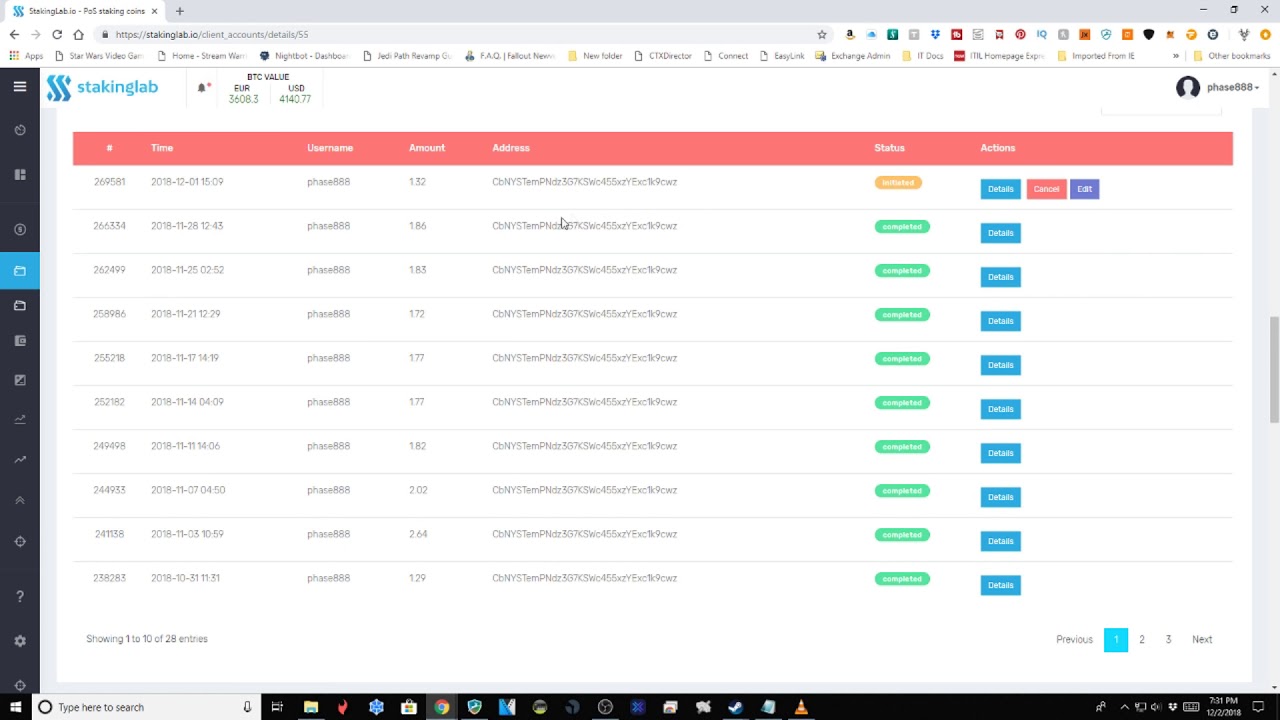This screenshot has height=720, width=1280.
Task: Open Details for transaction 249498
Action: coord(1000,453)
